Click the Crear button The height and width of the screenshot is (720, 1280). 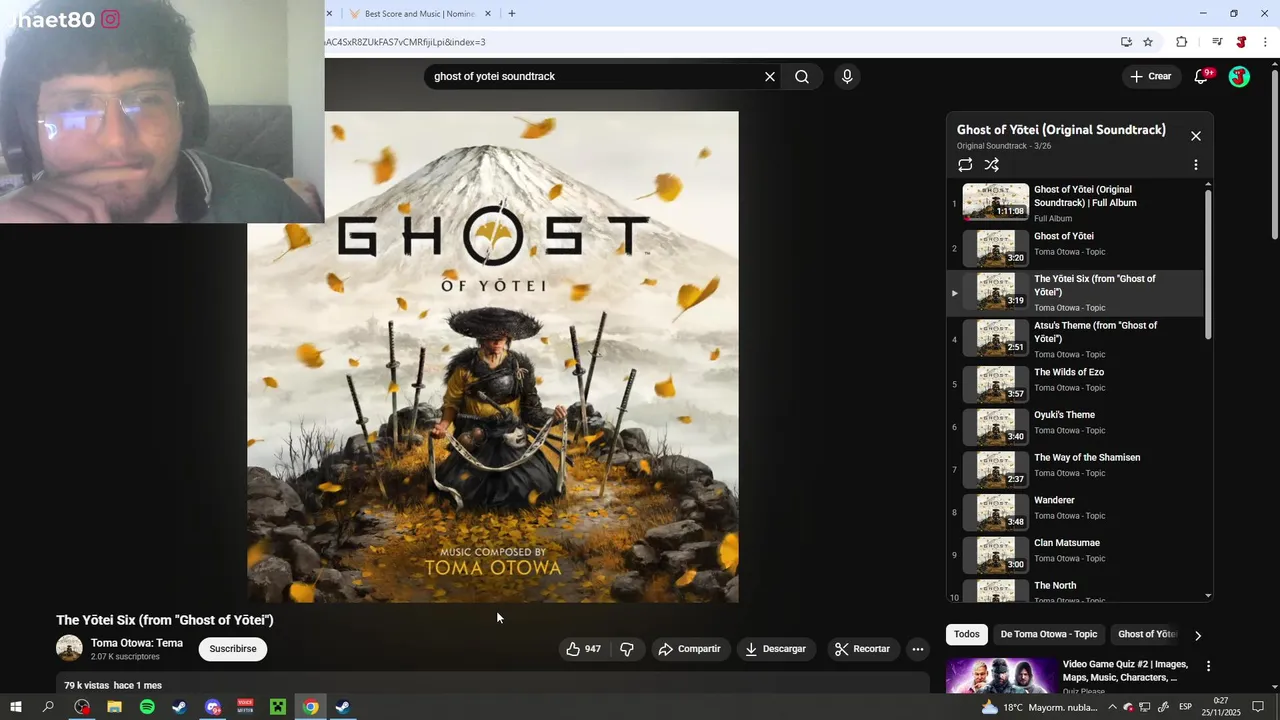click(1151, 77)
